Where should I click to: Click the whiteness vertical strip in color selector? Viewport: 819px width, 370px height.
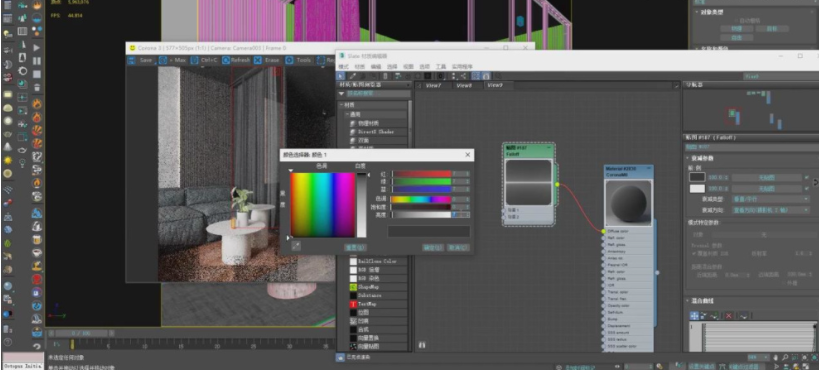[361, 205]
